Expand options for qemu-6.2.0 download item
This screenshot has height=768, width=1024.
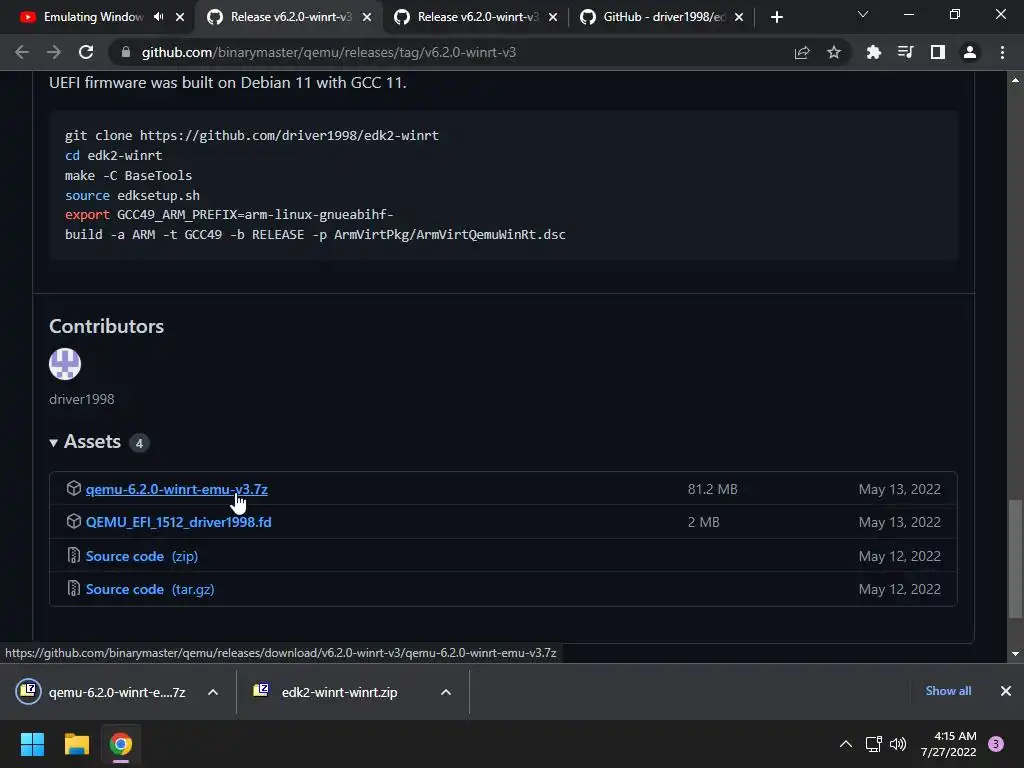[x=213, y=692]
